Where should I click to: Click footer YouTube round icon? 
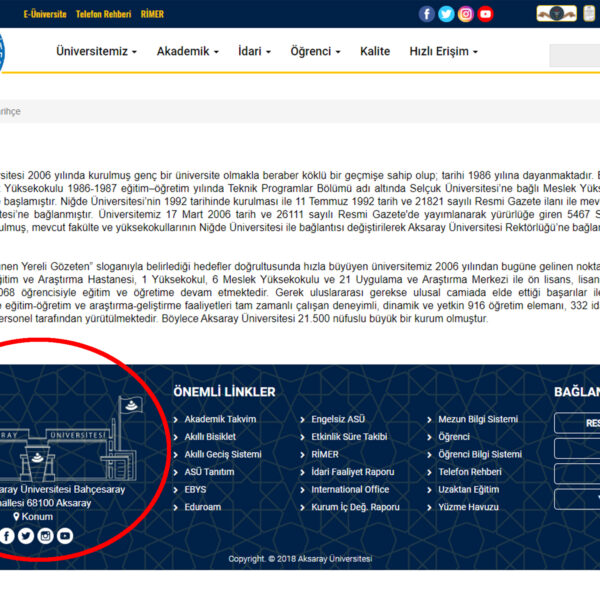(65, 536)
